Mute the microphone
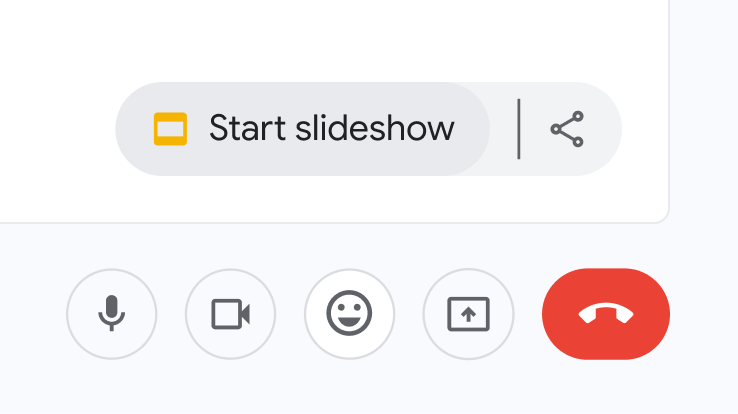The width and height of the screenshot is (738, 414). coord(111,314)
